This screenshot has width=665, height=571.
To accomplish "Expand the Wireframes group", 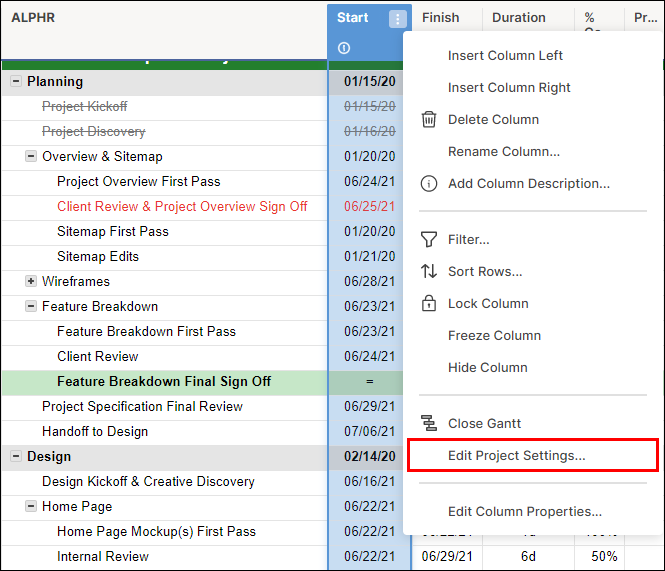I will point(31,282).
